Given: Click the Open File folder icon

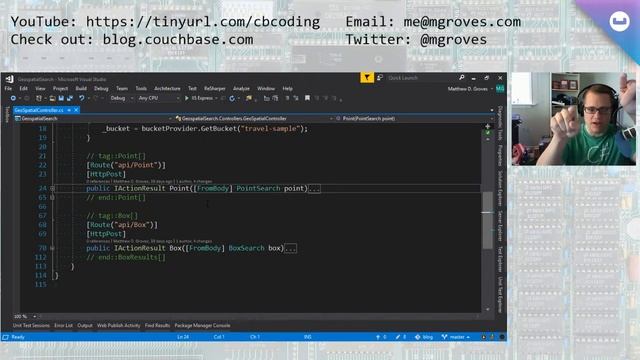Looking at the screenshot, I should (x=52, y=98).
